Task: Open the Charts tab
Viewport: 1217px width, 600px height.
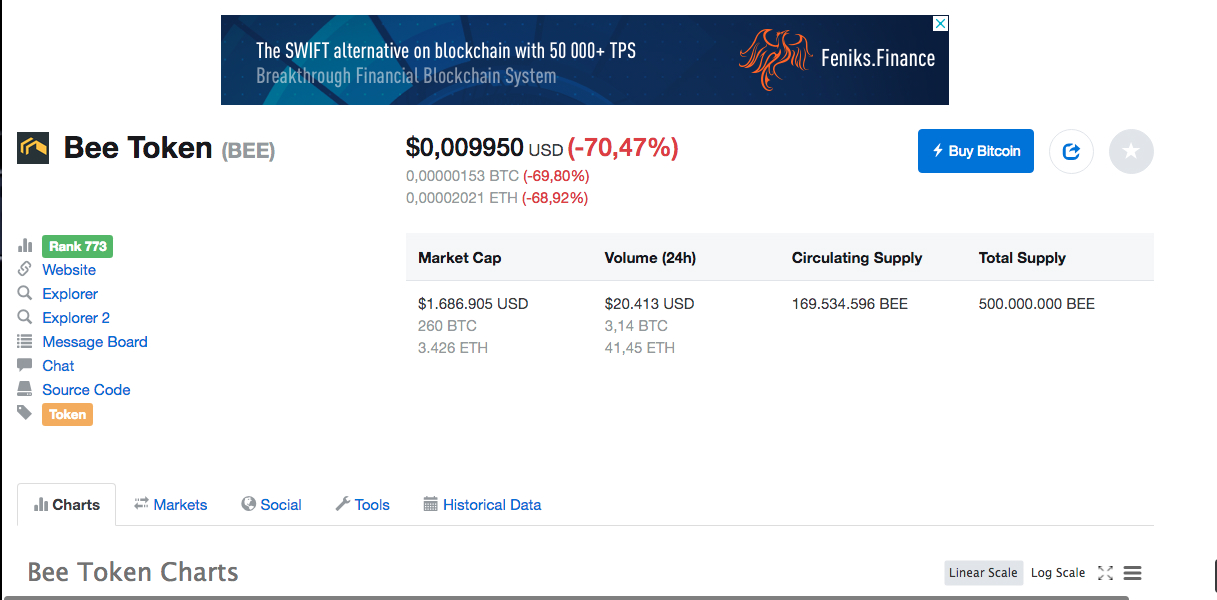Action: tap(67, 505)
